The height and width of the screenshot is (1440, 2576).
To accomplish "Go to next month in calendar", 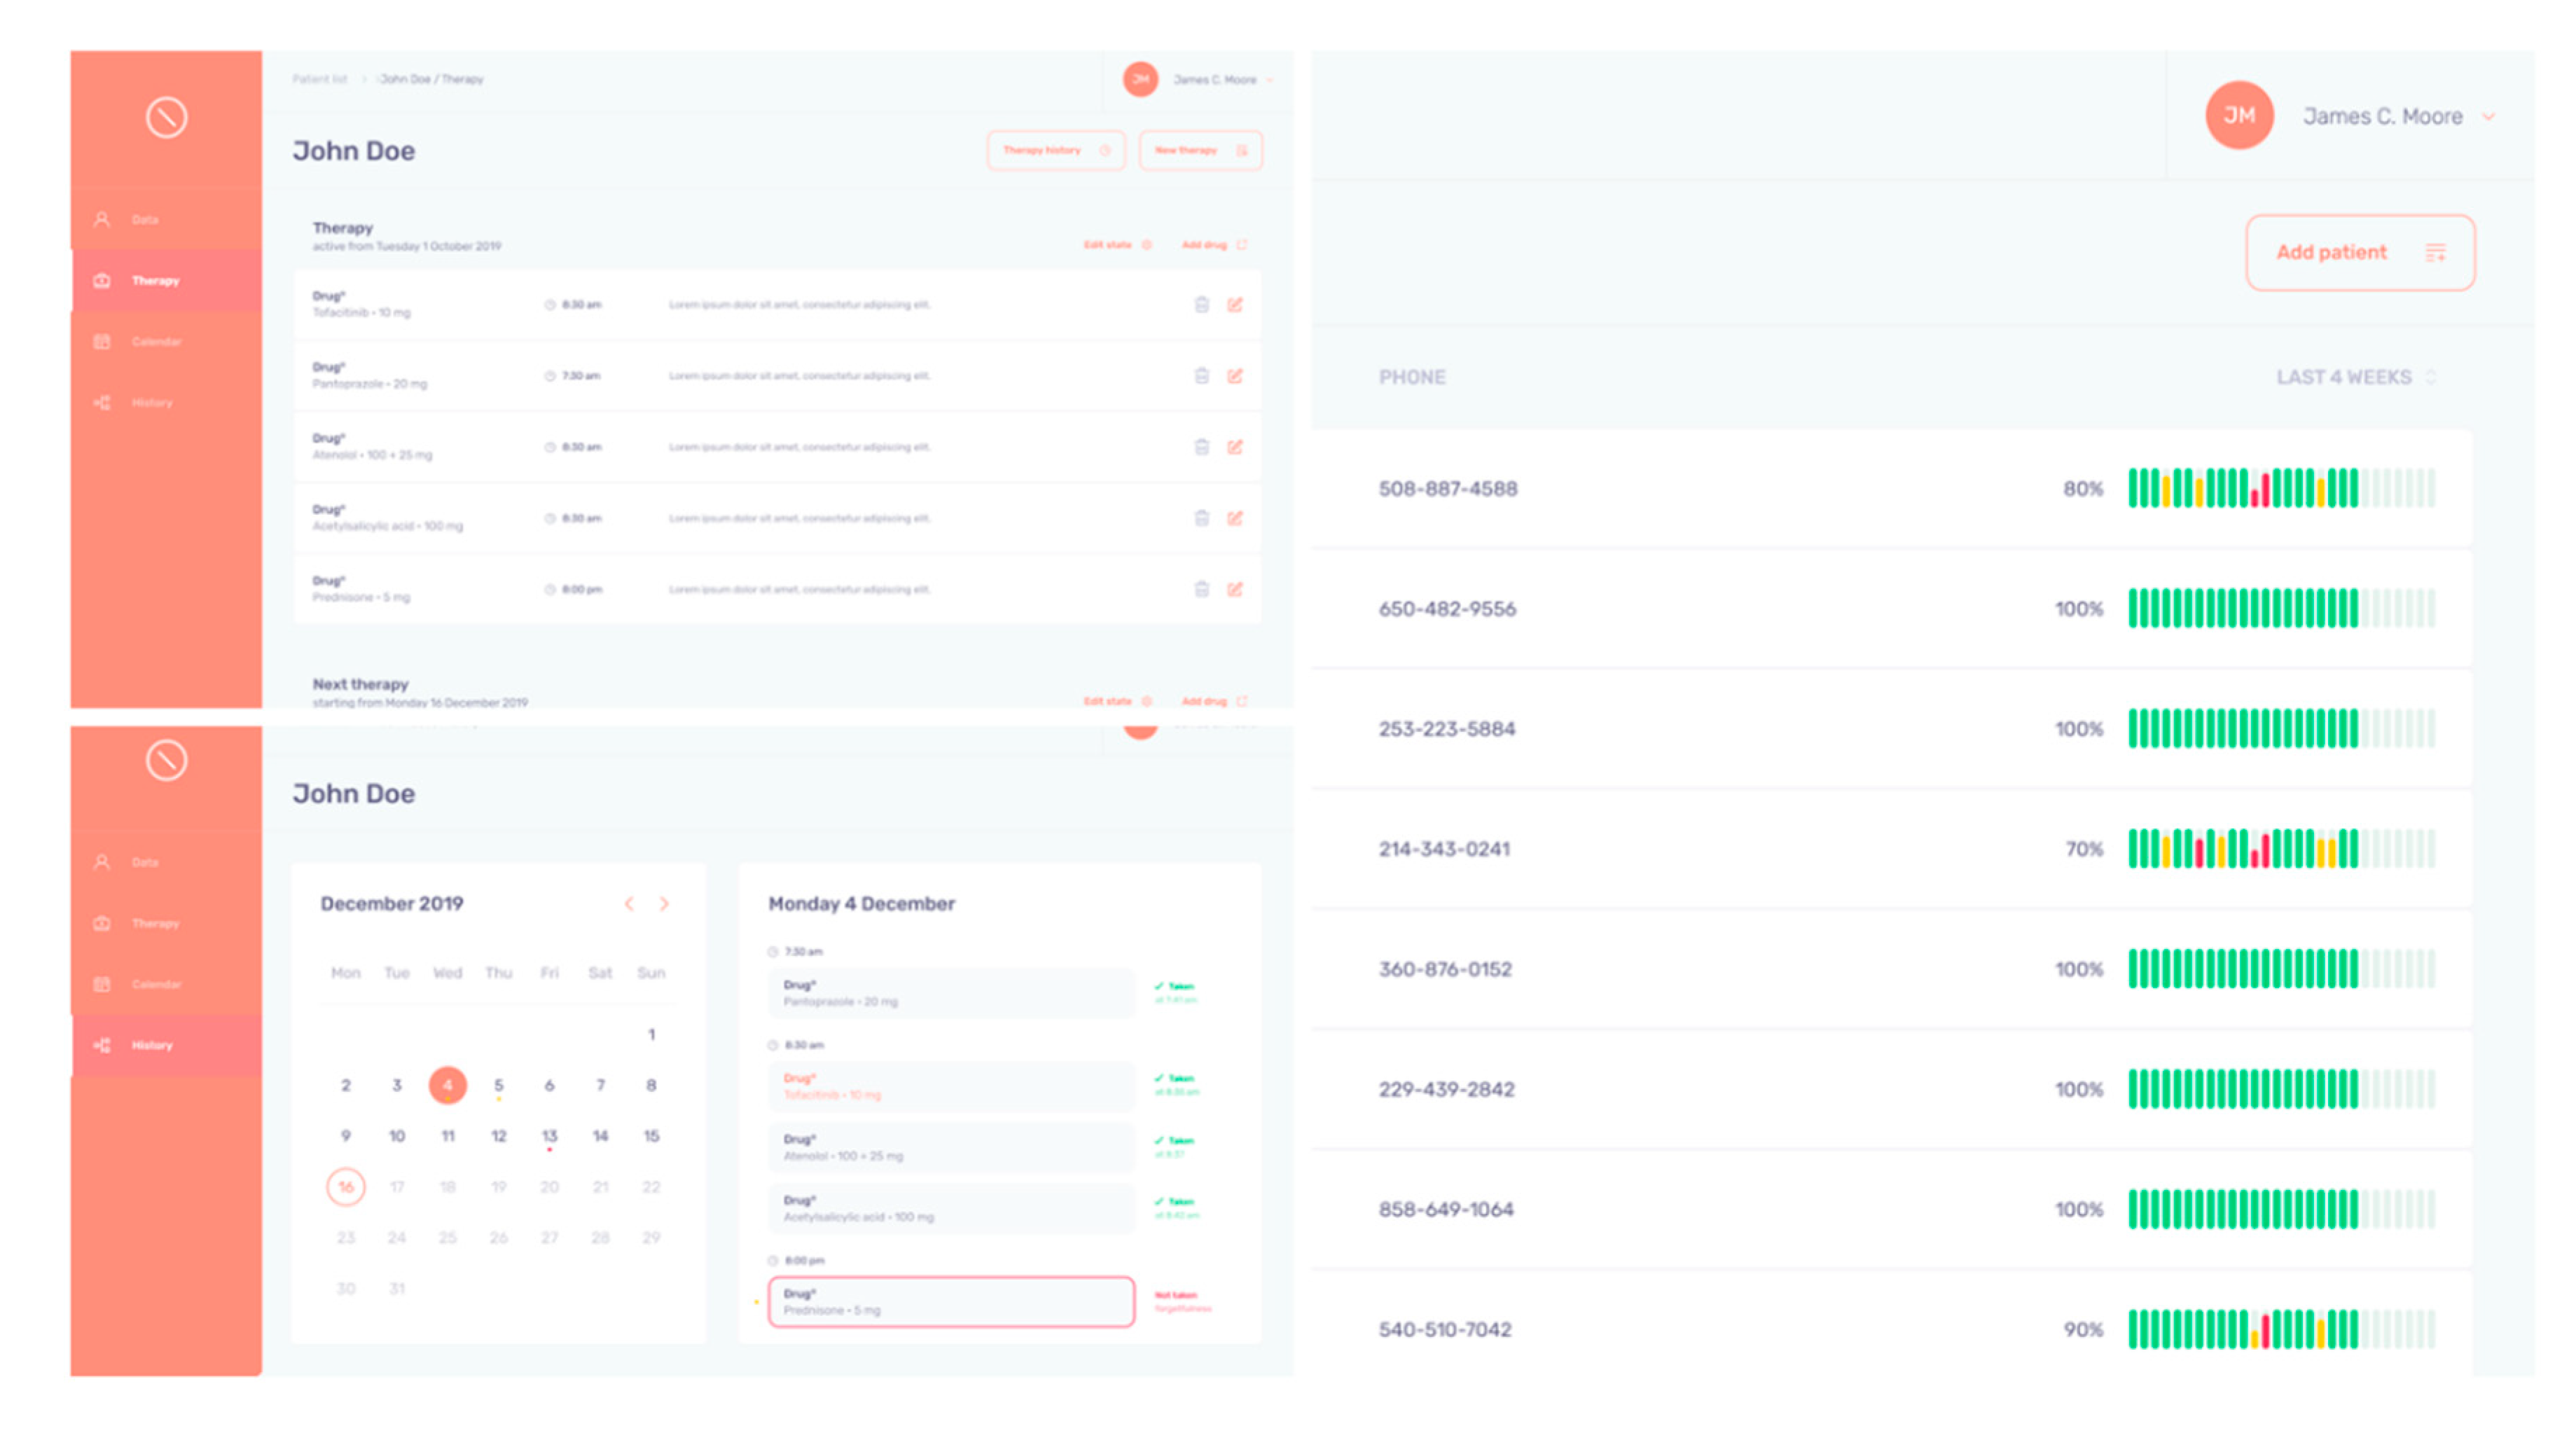I will [x=664, y=904].
